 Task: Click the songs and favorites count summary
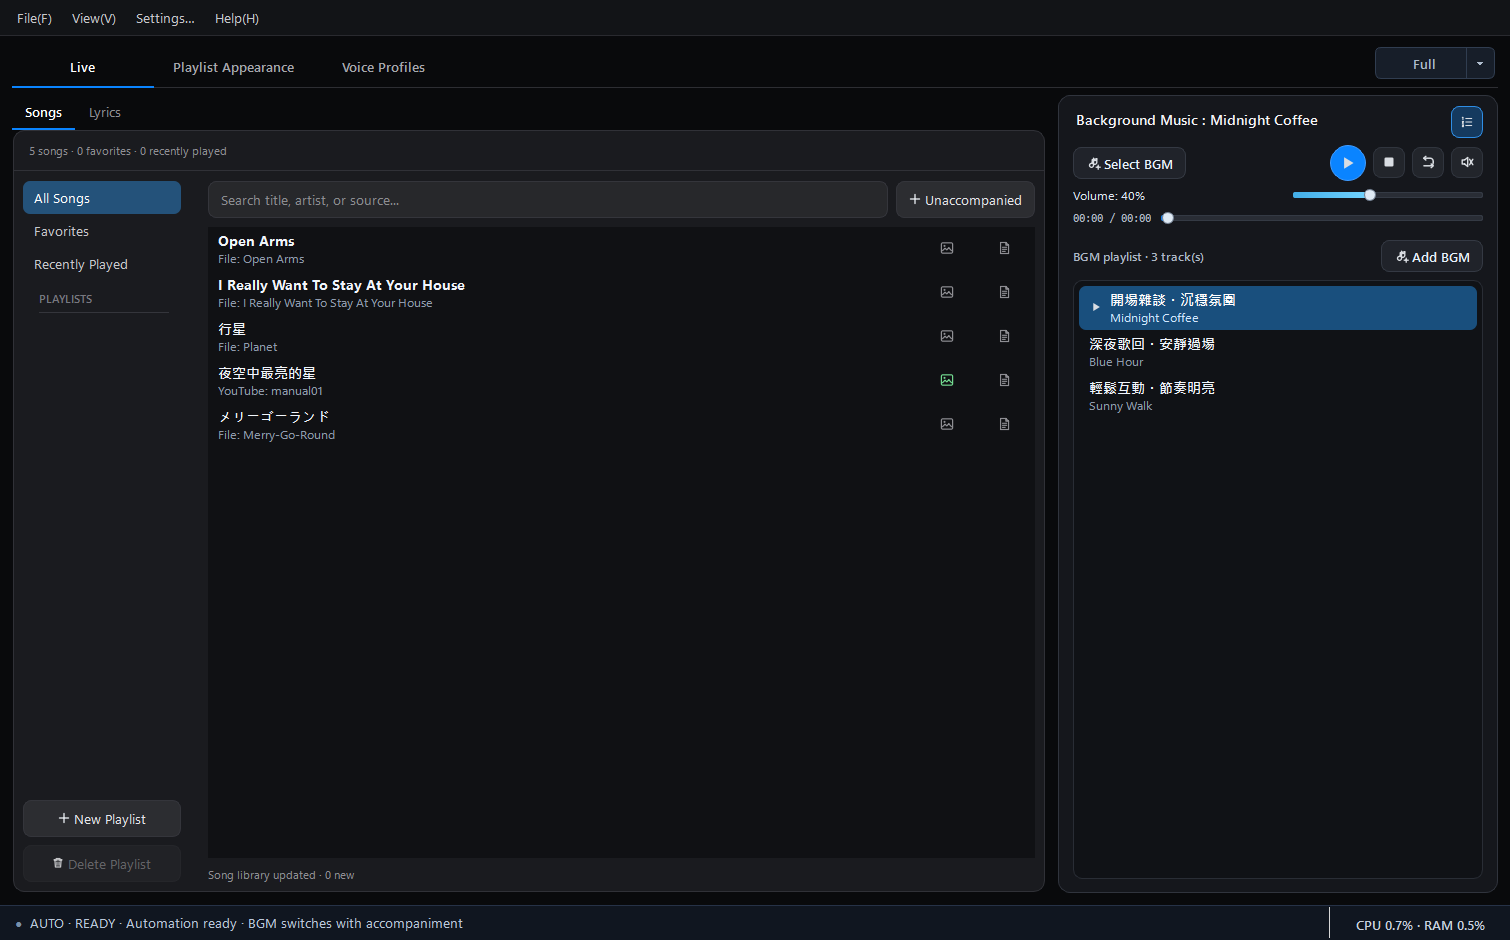[128, 151]
